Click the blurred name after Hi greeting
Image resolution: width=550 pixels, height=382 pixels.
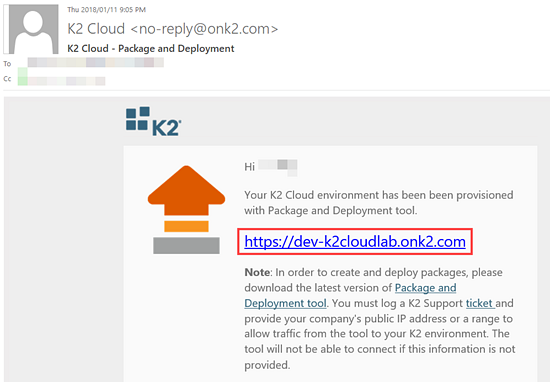tap(277, 167)
